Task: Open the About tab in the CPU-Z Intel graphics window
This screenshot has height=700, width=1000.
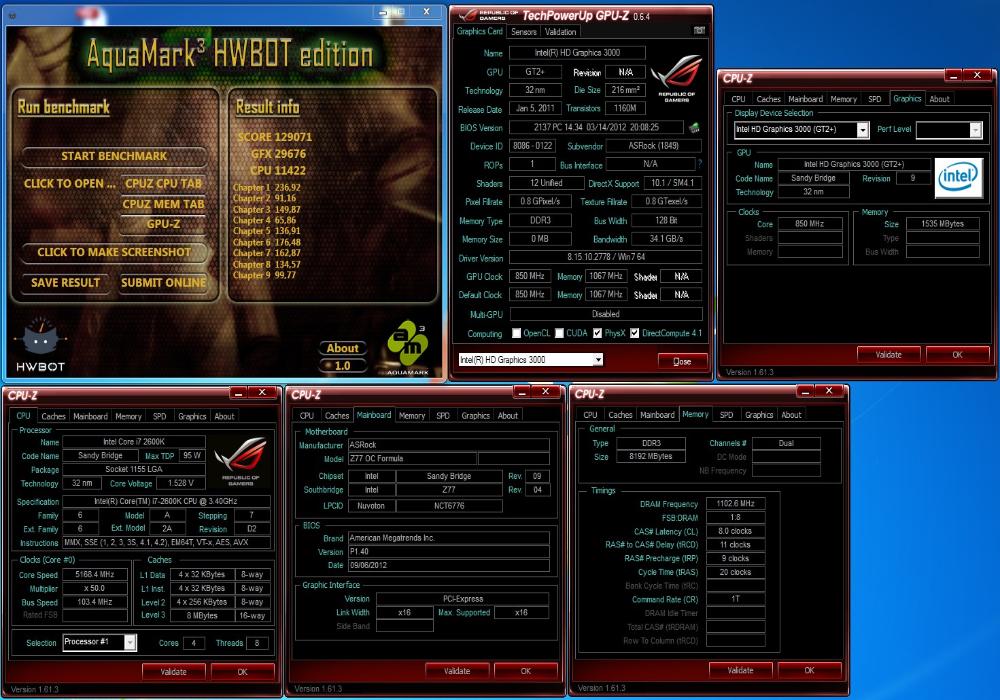Action: [939, 99]
